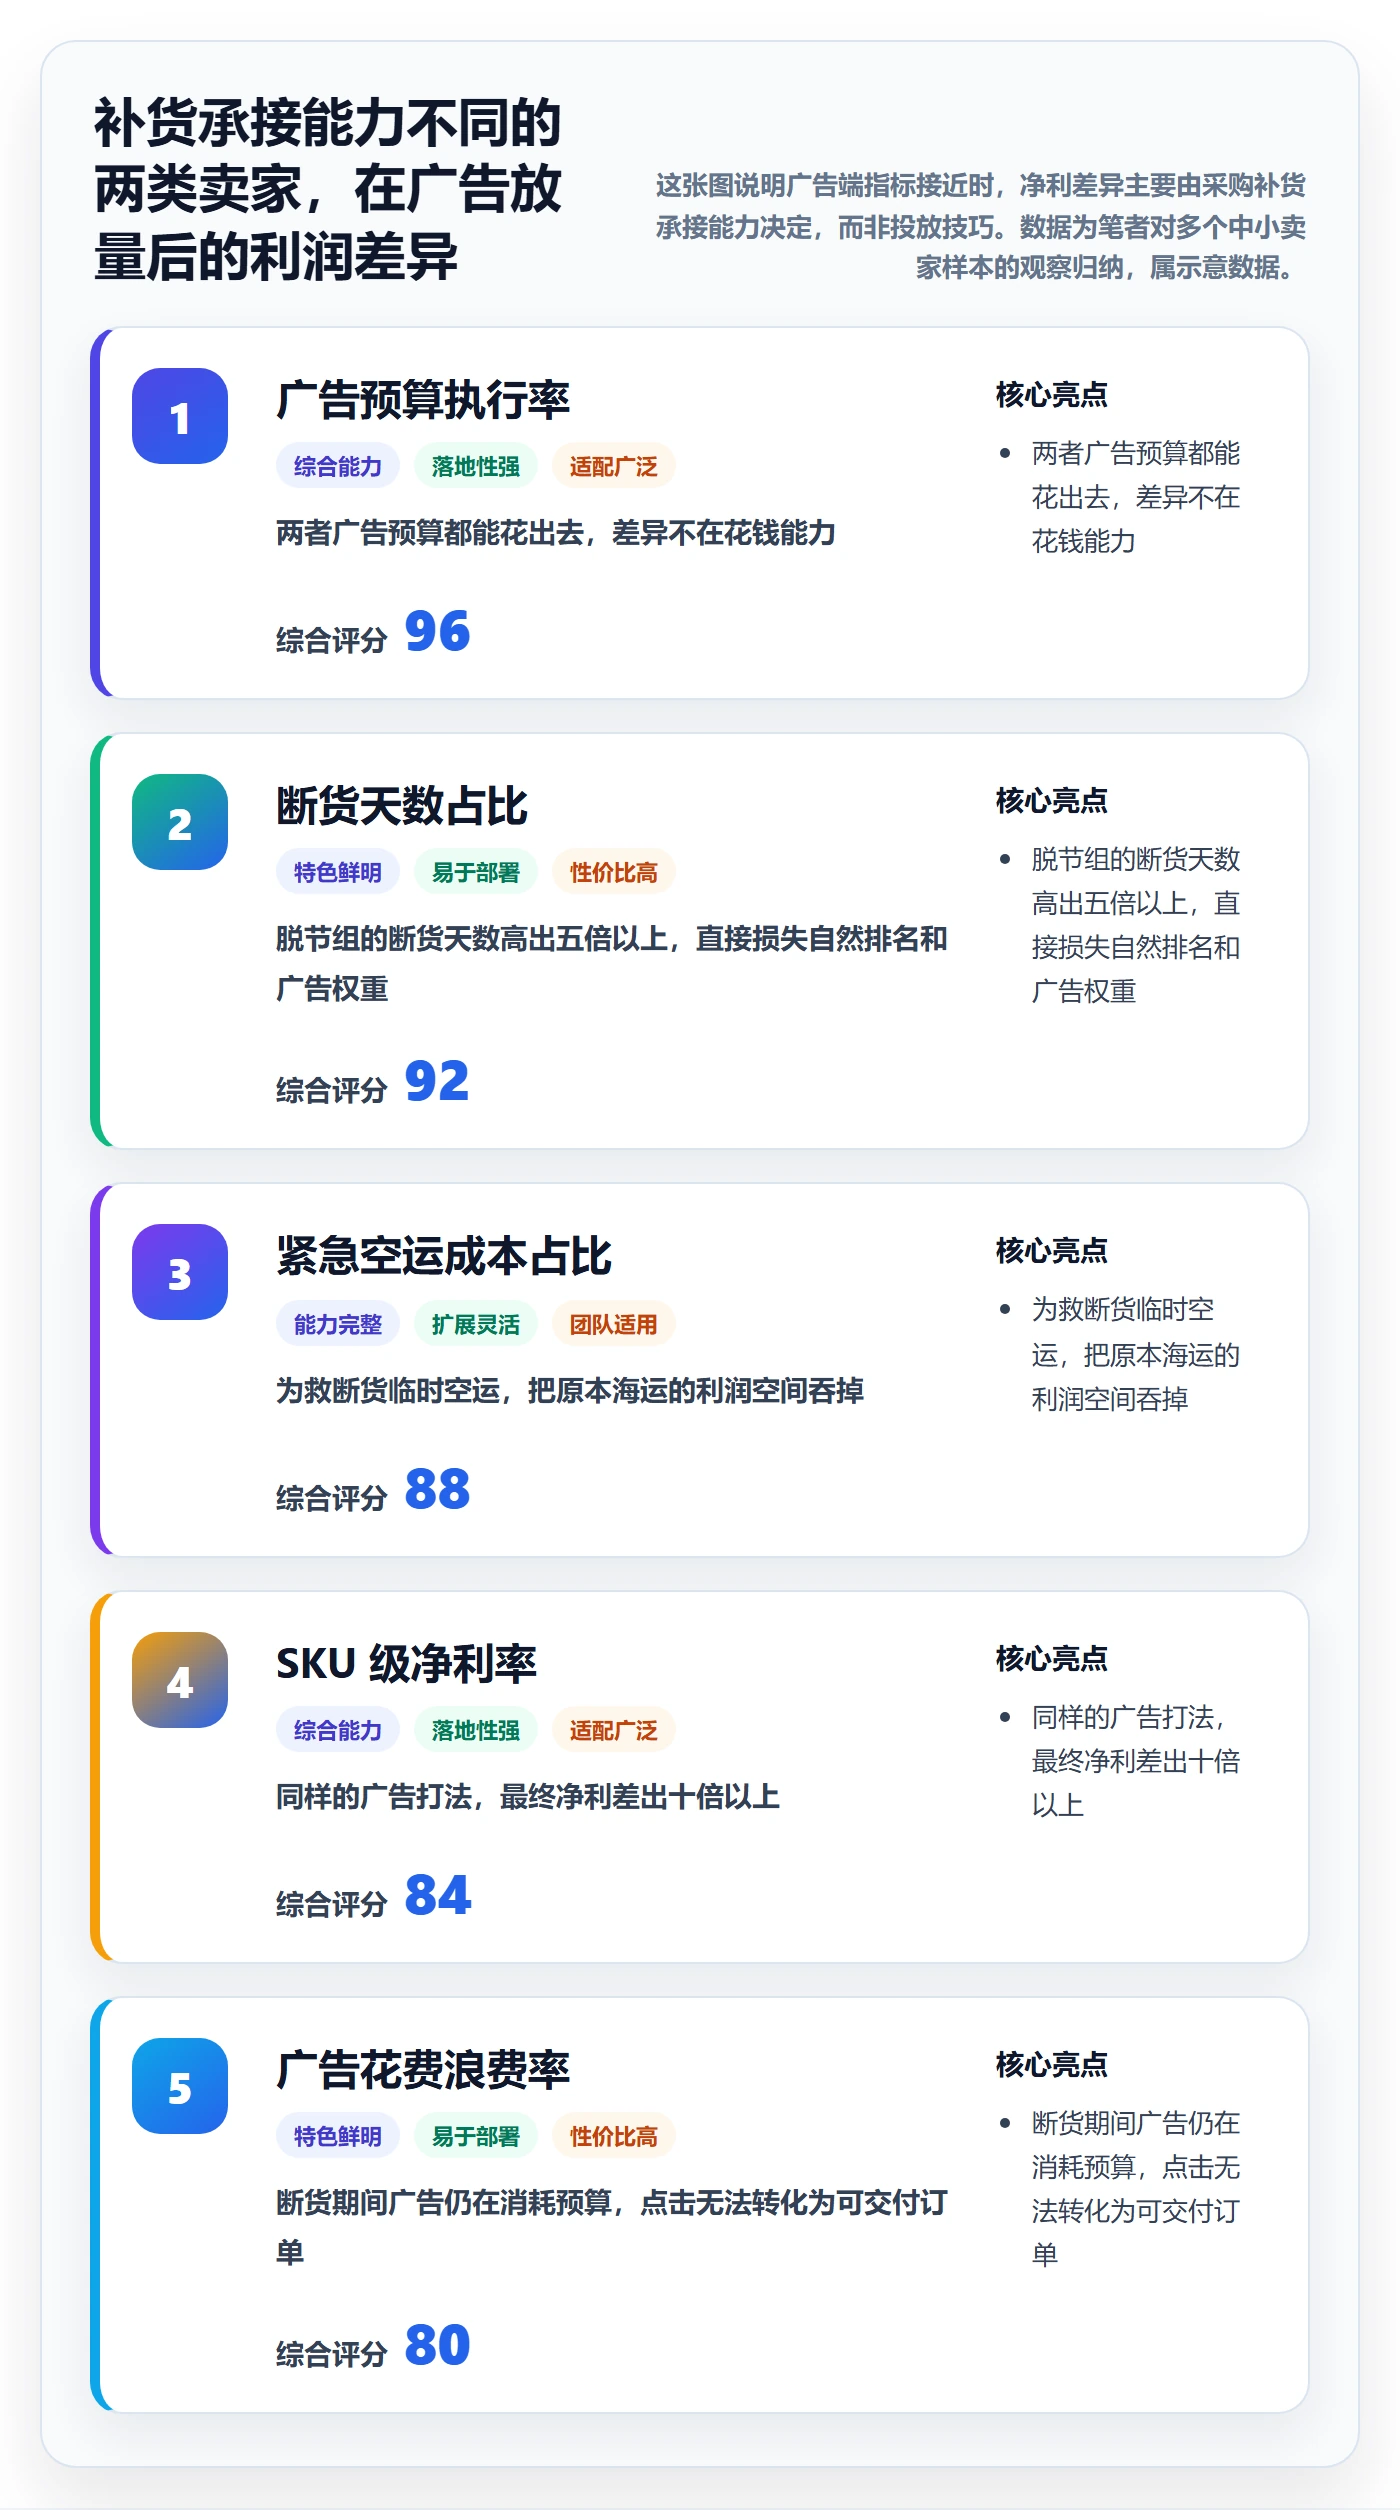Click 核心亮点 heading in 断货天数占比 card

[1052, 801]
